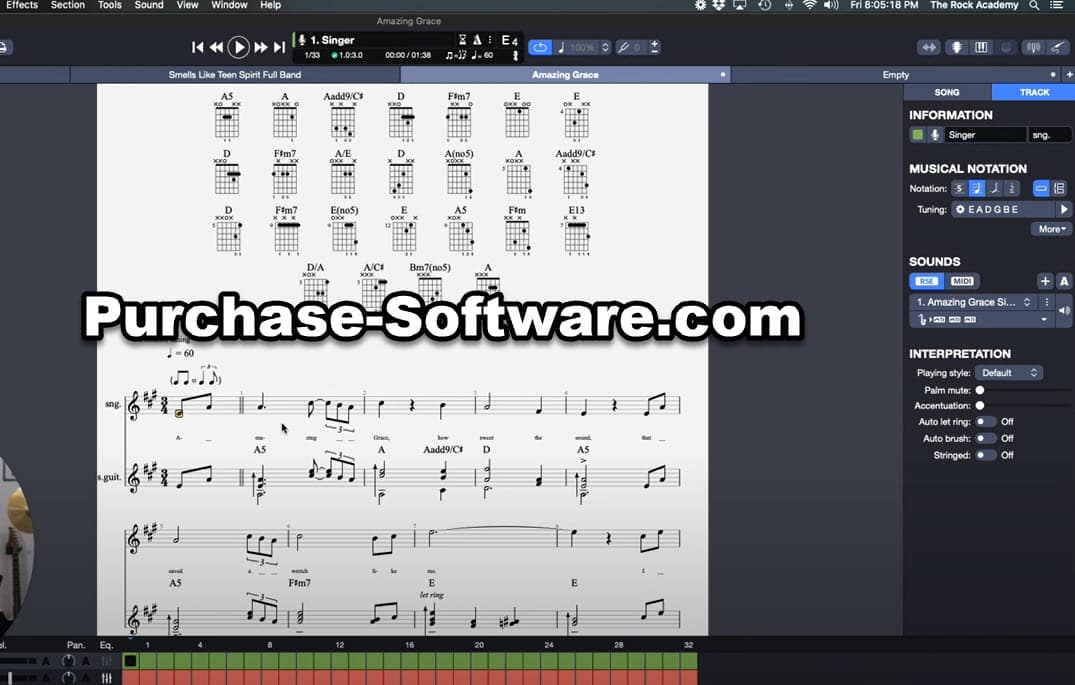The width and height of the screenshot is (1075, 685).
Task: Open the Tools menu
Action: [x=109, y=5]
